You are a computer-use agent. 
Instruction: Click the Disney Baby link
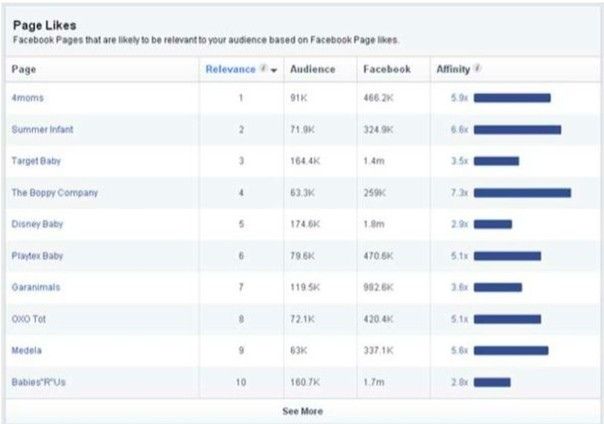pos(37,224)
